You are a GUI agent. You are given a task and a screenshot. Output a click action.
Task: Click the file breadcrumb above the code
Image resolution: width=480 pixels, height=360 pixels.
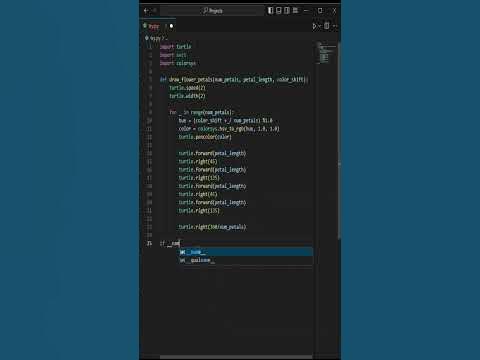click(x=155, y=38)
